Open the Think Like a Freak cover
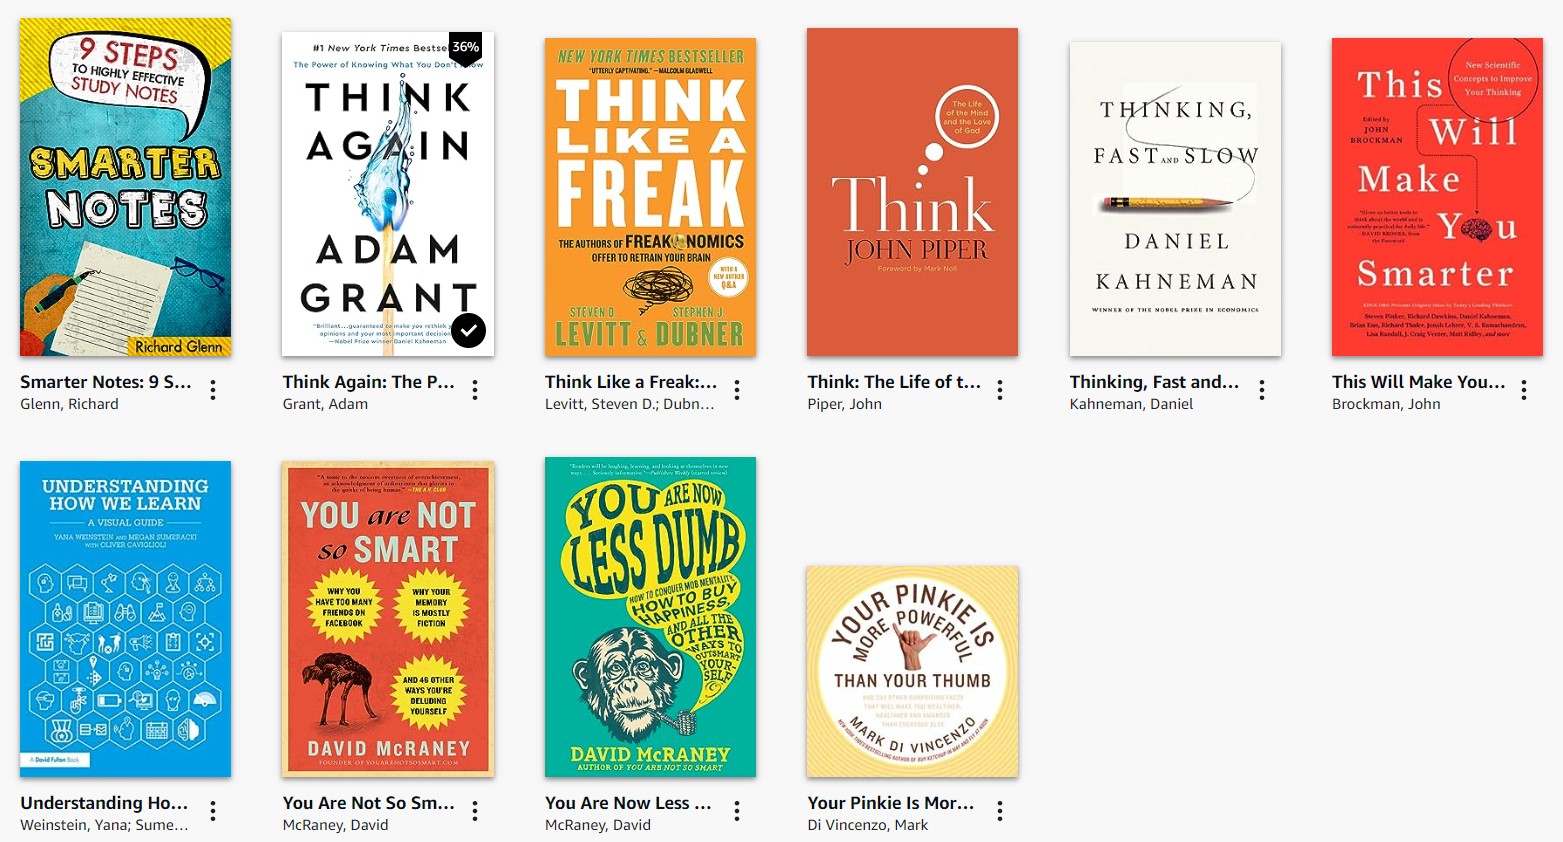This screenshot has height=842, width=1563. pyautogui.click(x=650, y=197)
